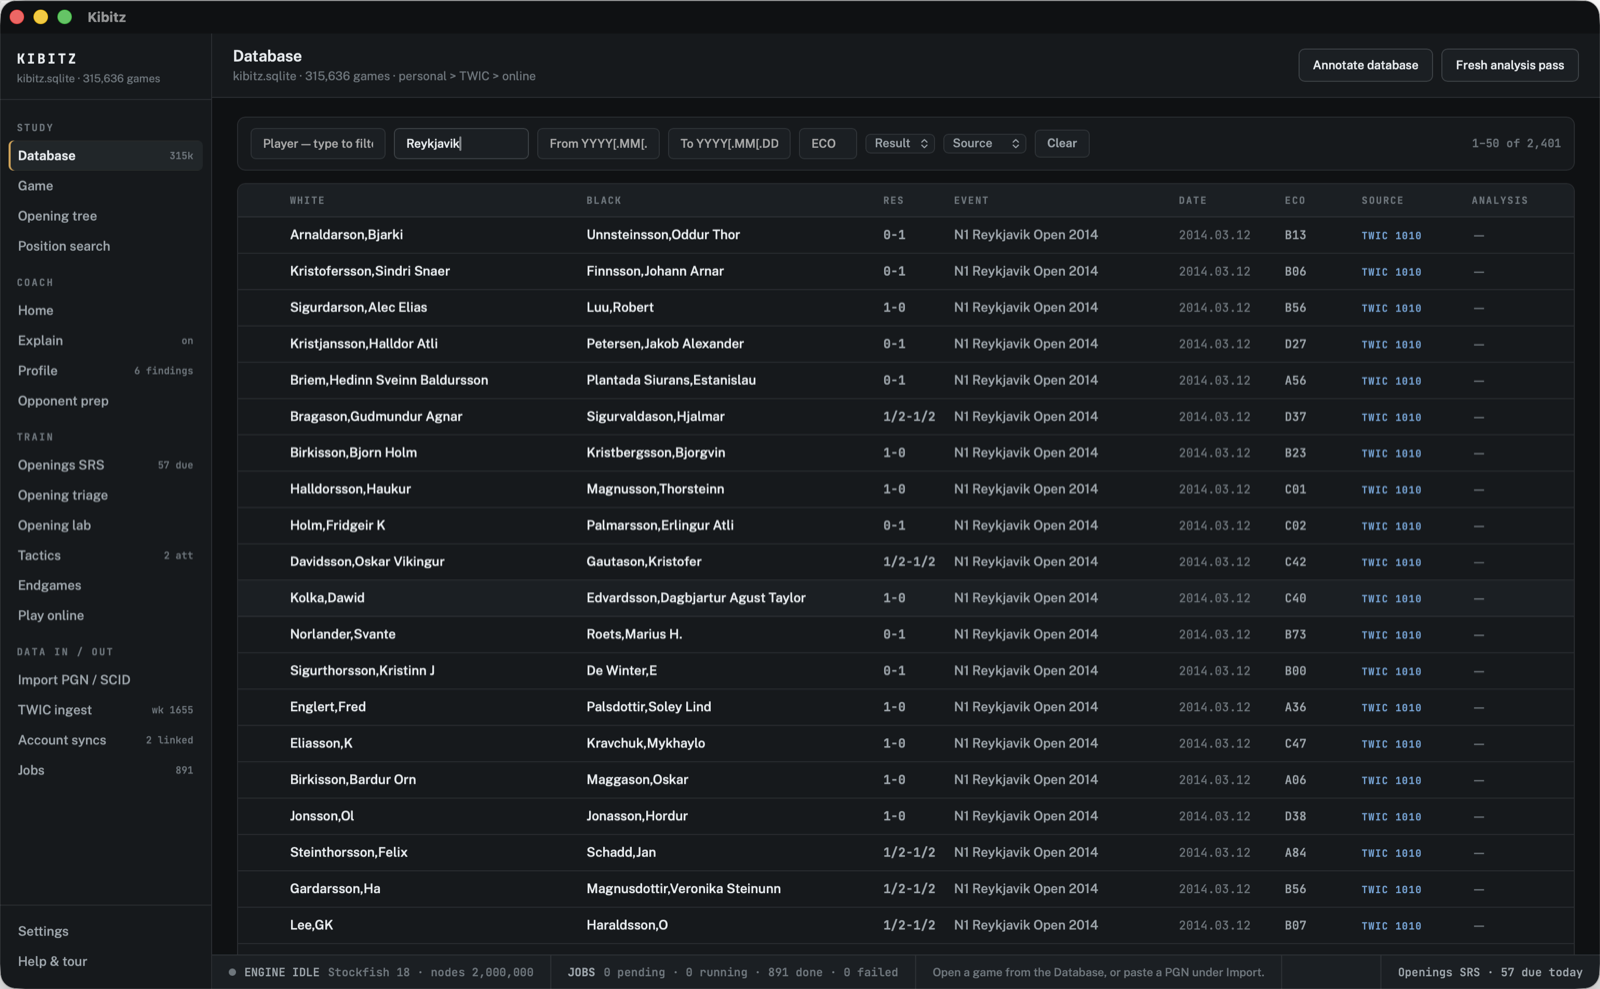
Task: Open game by Kristofersson,Sindri Snaer
Action: click(905, 271)
